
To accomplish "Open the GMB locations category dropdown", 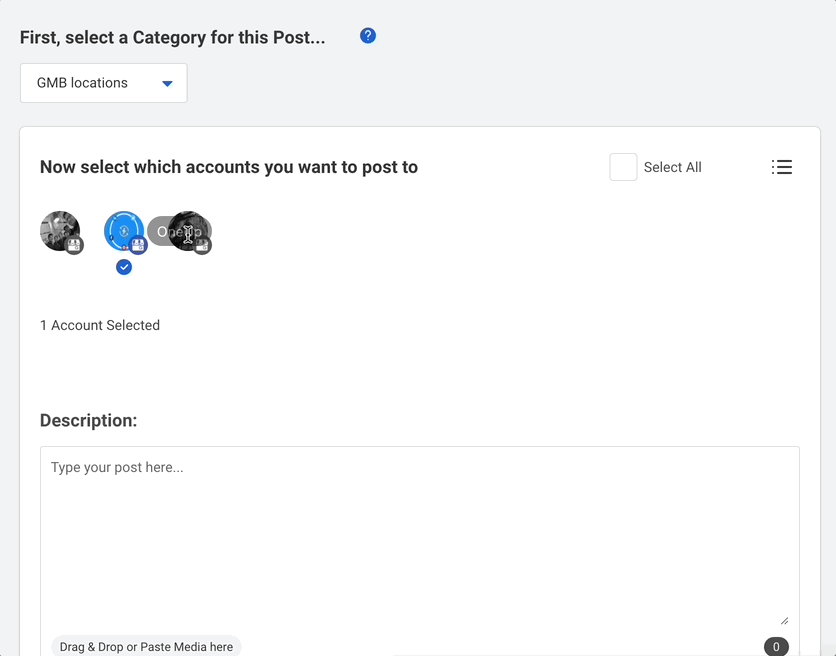I will click(x=103, y=83).
